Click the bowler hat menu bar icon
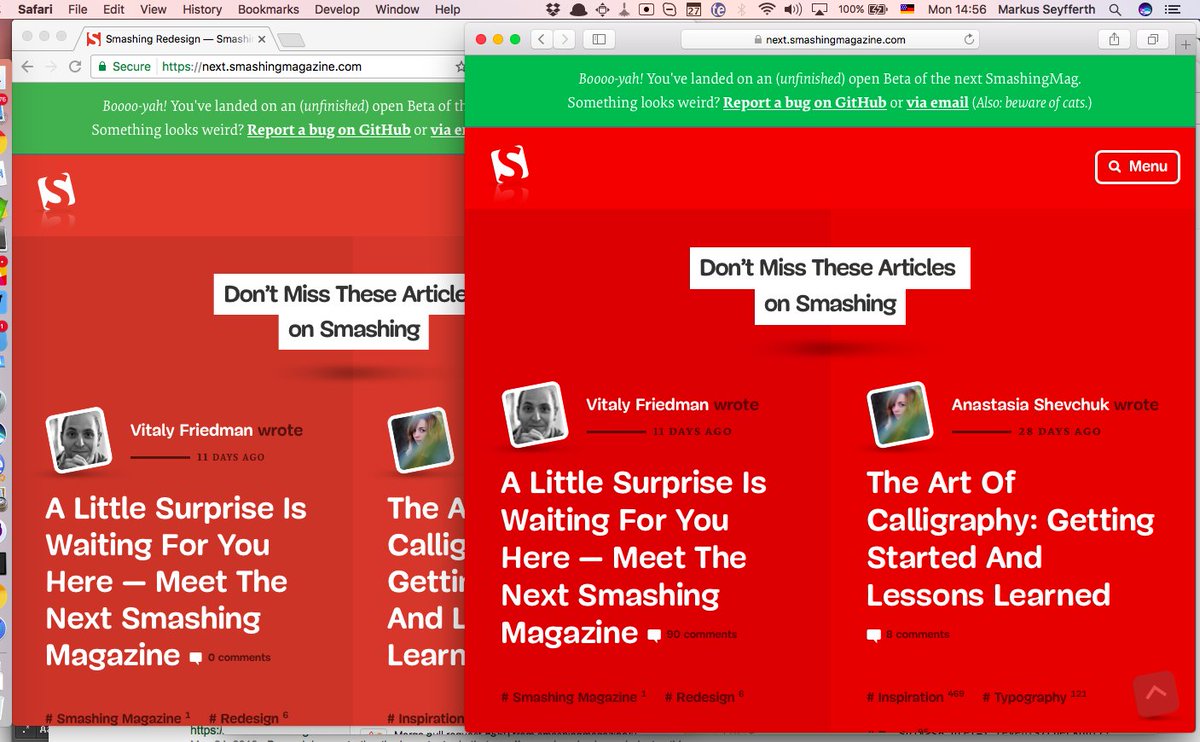The height and width of the screenshot is (742, 1200). pos(578,9)
